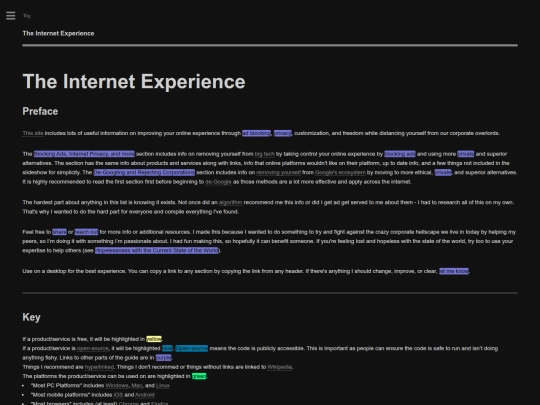
Task: Open the 'removing yourself' link
Action: (x=278, y=173)
